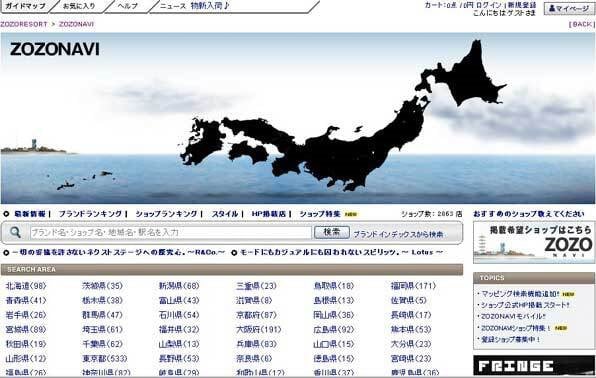Click おすすめのショップ教えてください link
Screen dimensions: 596x378
pyautogui.click(x=529, y=214)
